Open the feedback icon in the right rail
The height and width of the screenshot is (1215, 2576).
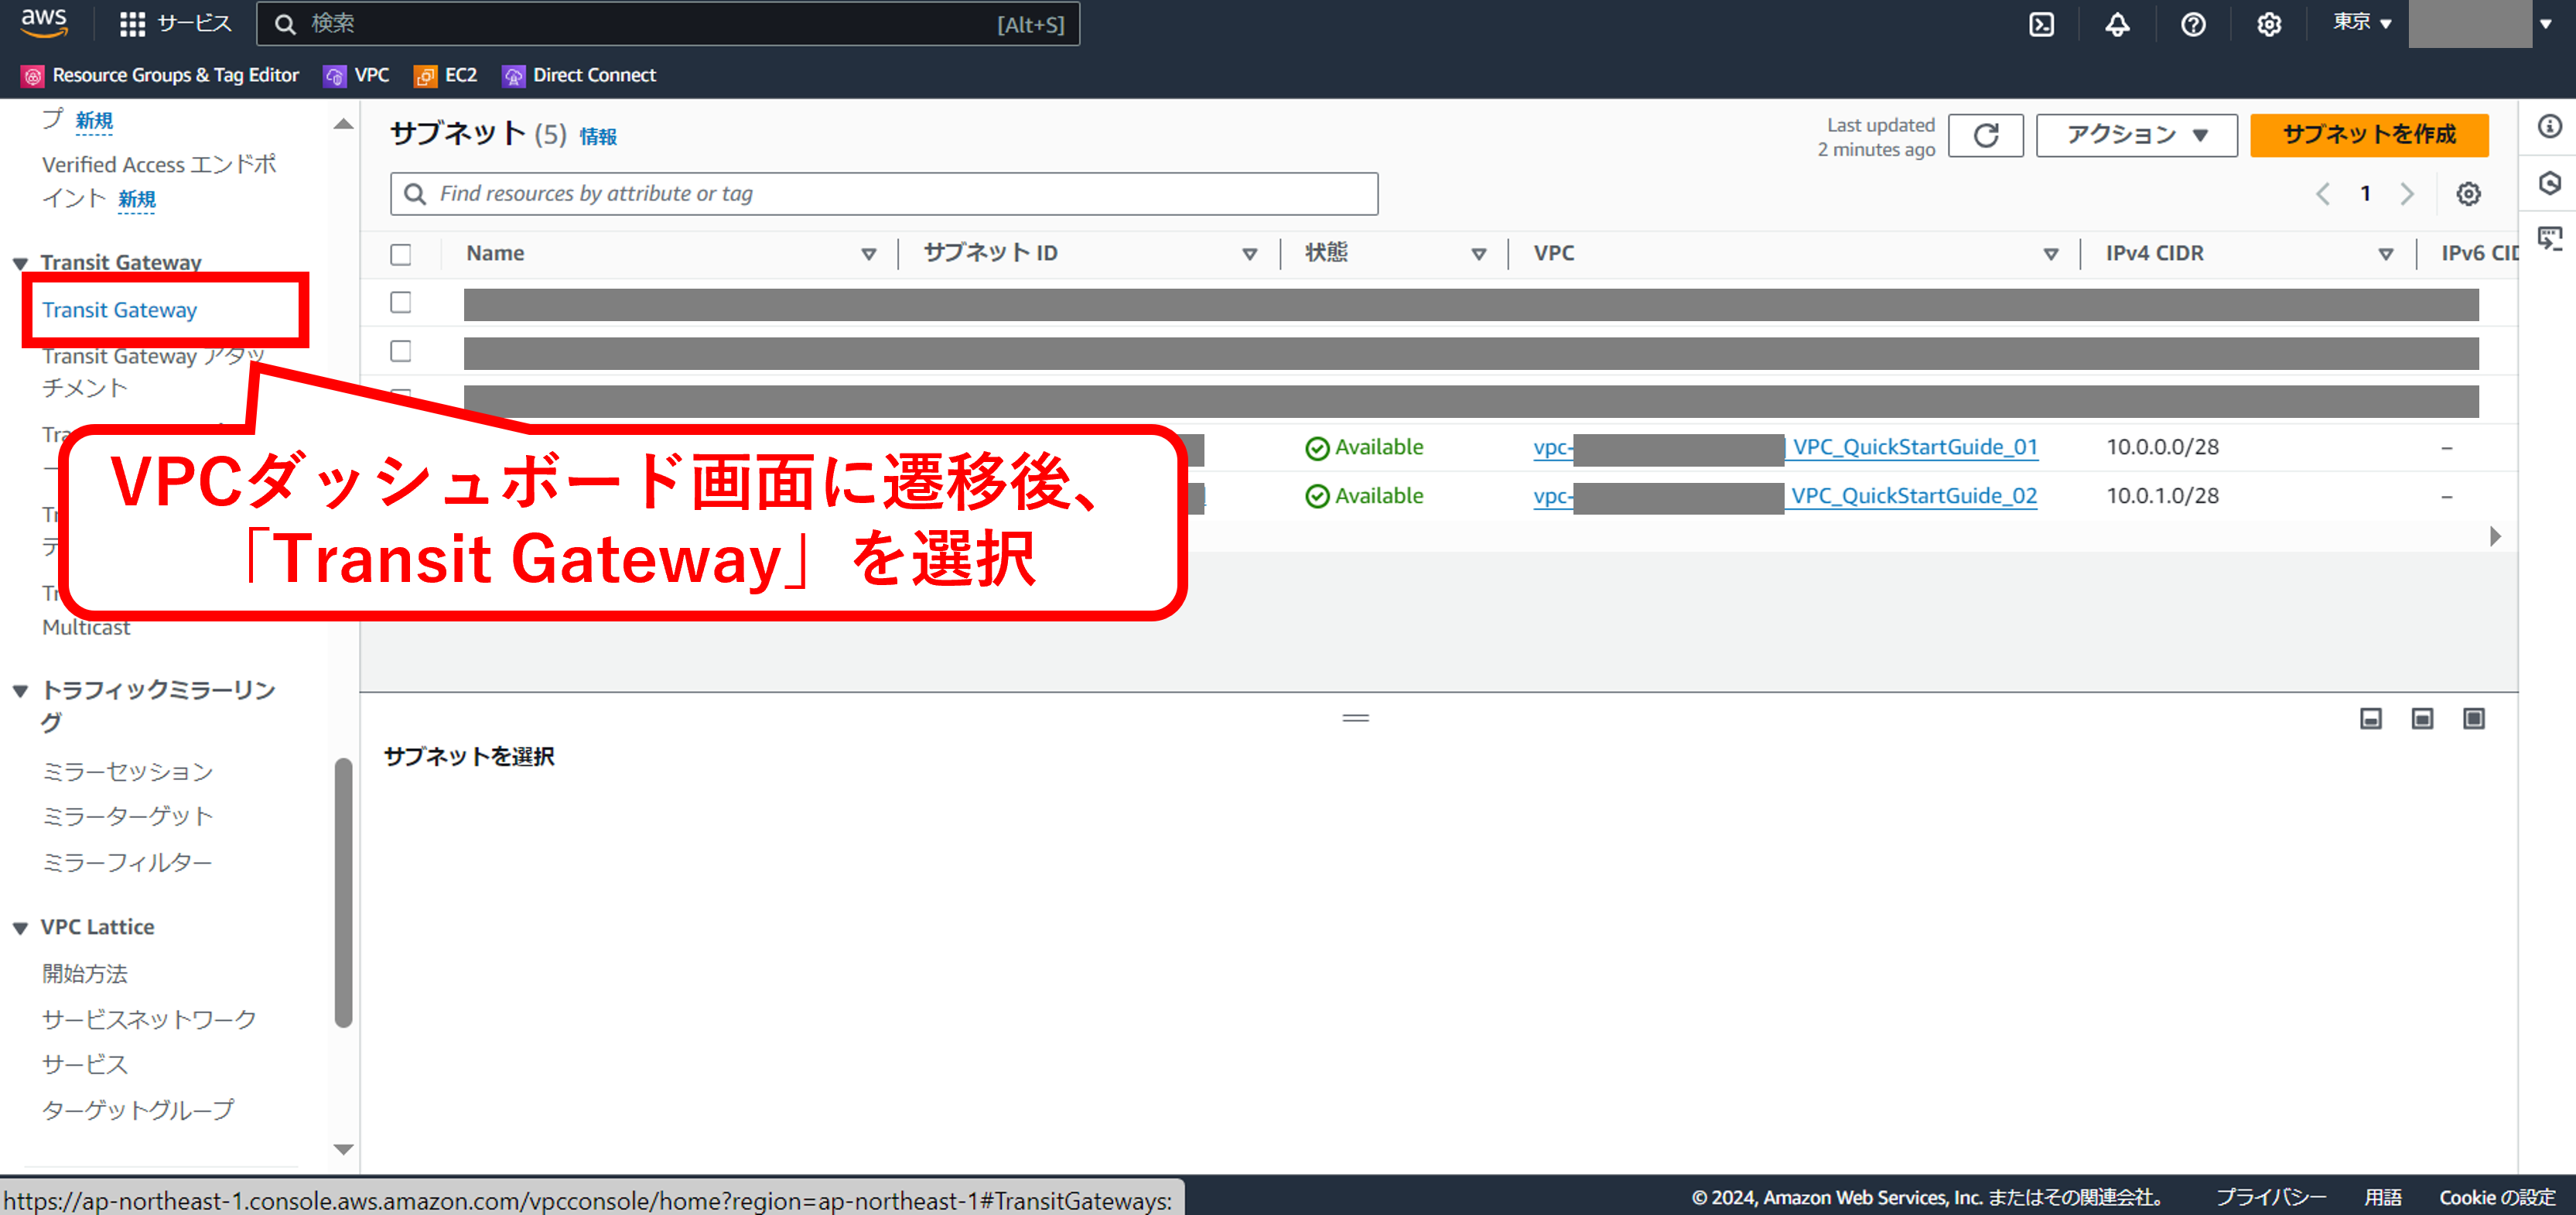[2549, 239]
